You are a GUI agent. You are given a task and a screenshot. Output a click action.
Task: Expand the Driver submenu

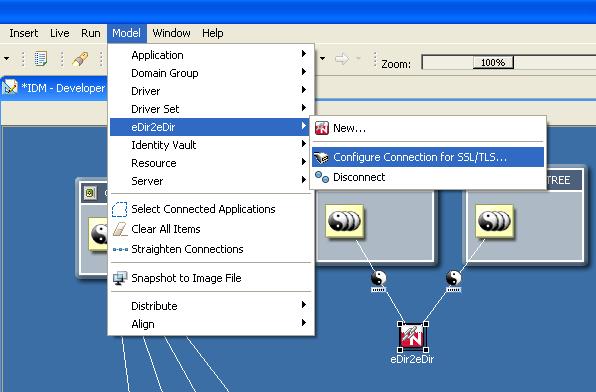pyautogui.click(x=211, y=91)
